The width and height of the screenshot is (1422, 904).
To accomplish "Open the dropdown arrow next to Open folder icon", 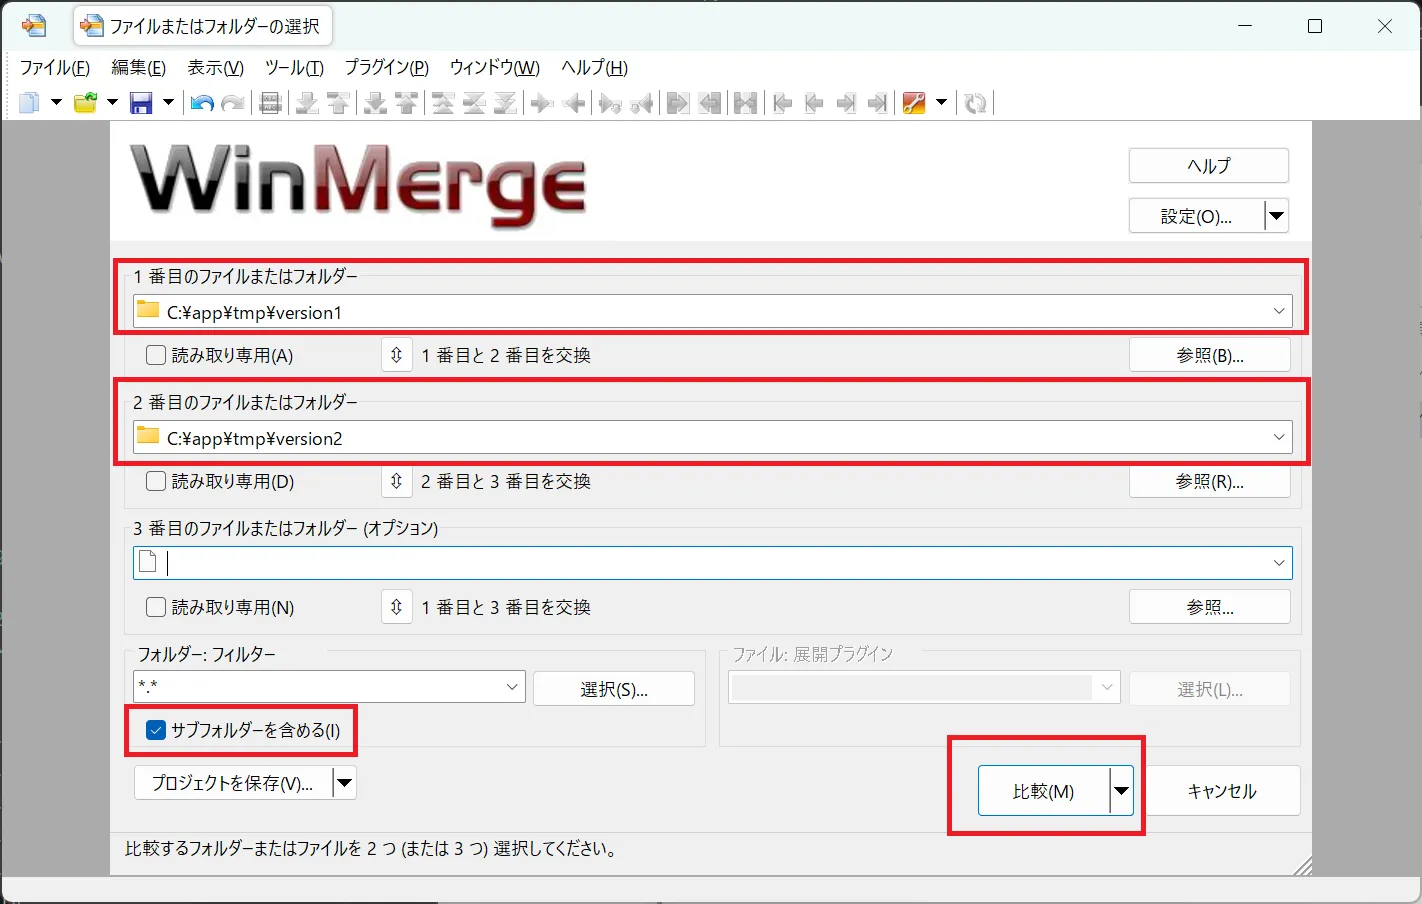I will [x=112, y=103].
